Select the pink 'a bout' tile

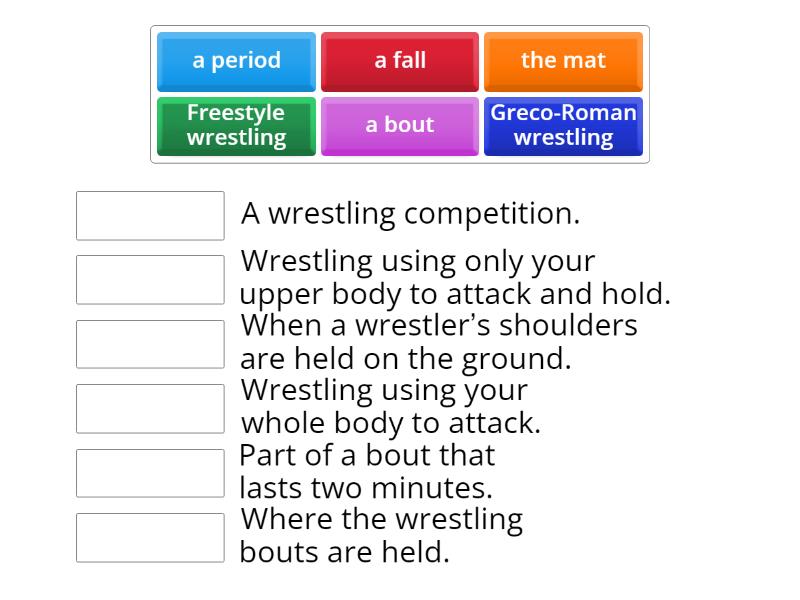coord(399,126)
